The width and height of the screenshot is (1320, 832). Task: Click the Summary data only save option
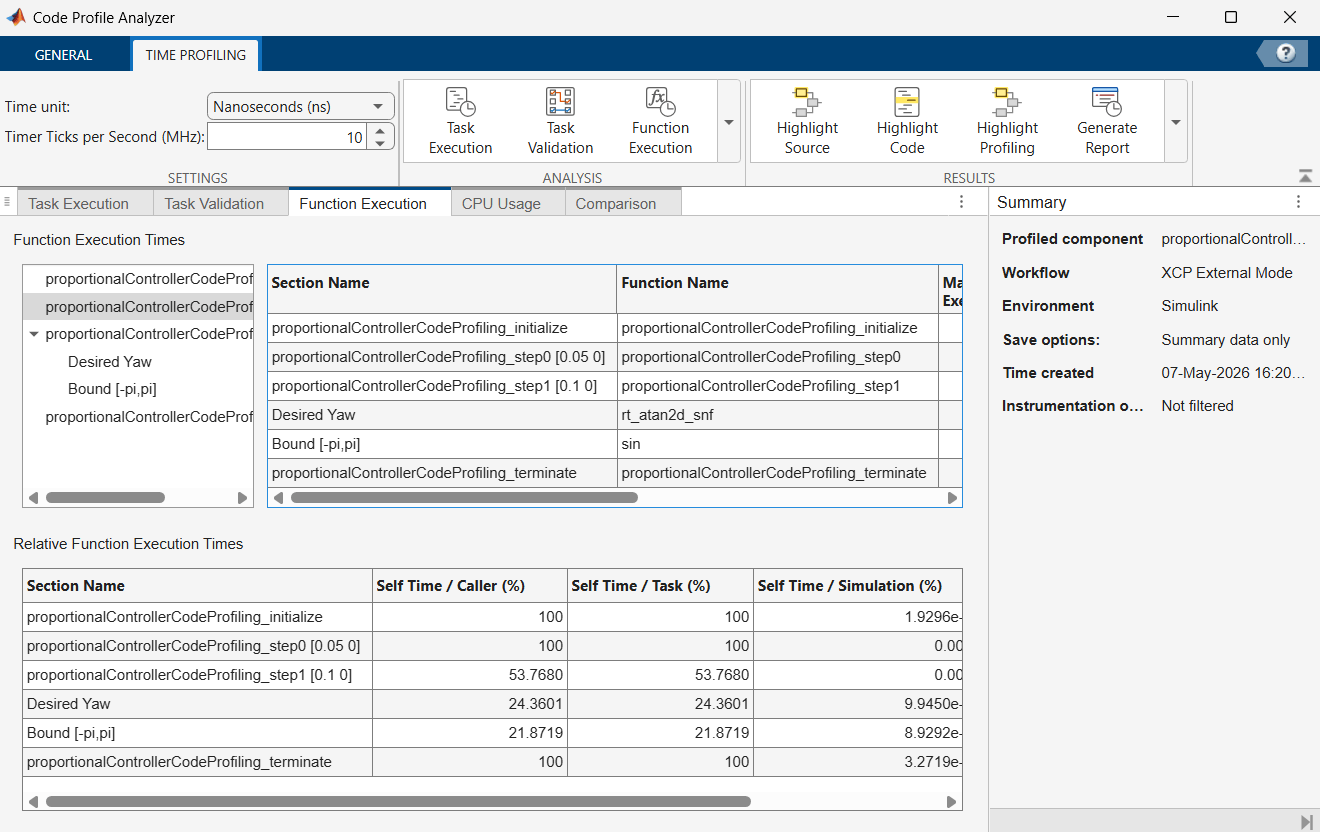click(x=1226, y=340)
